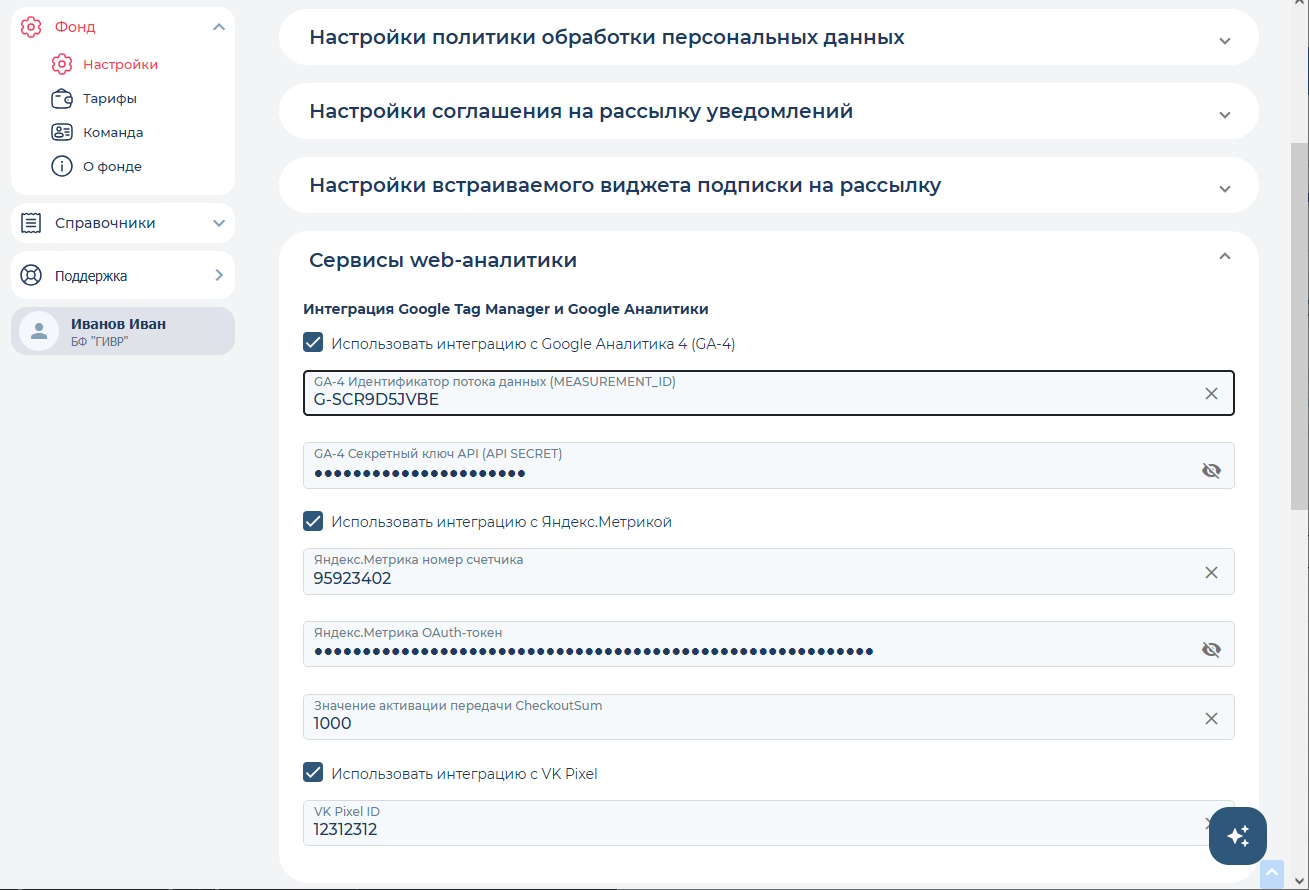Screen dimensions: 1309x890
Task: Open the Тарифы menu item
Action: (110, 98)
